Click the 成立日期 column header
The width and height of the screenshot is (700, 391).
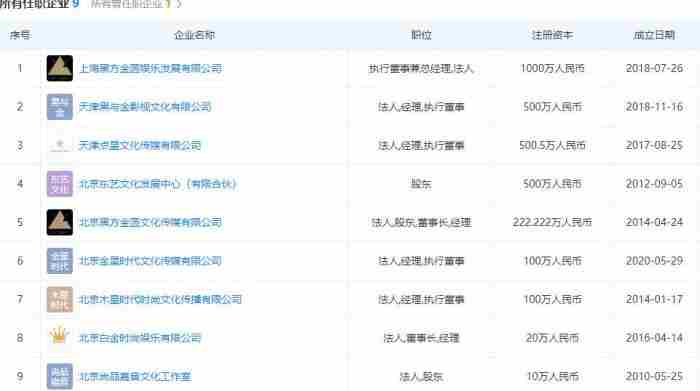(x=654, y=35)
